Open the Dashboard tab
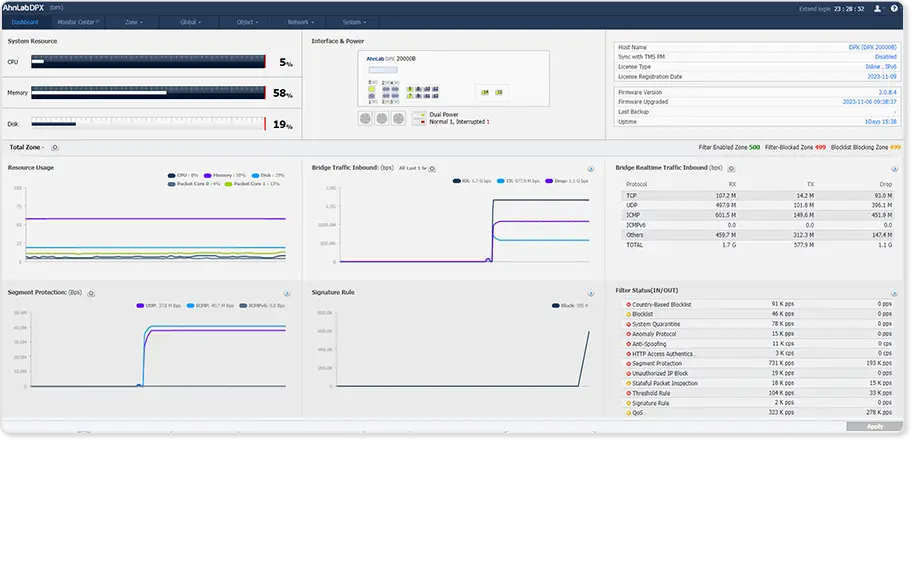 click(25, 22)
